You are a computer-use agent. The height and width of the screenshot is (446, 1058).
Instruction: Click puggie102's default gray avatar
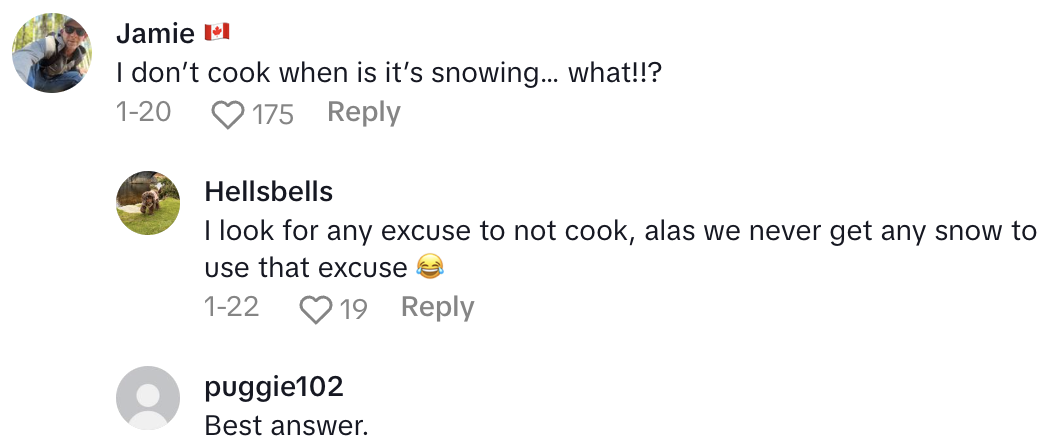(149, 397)
